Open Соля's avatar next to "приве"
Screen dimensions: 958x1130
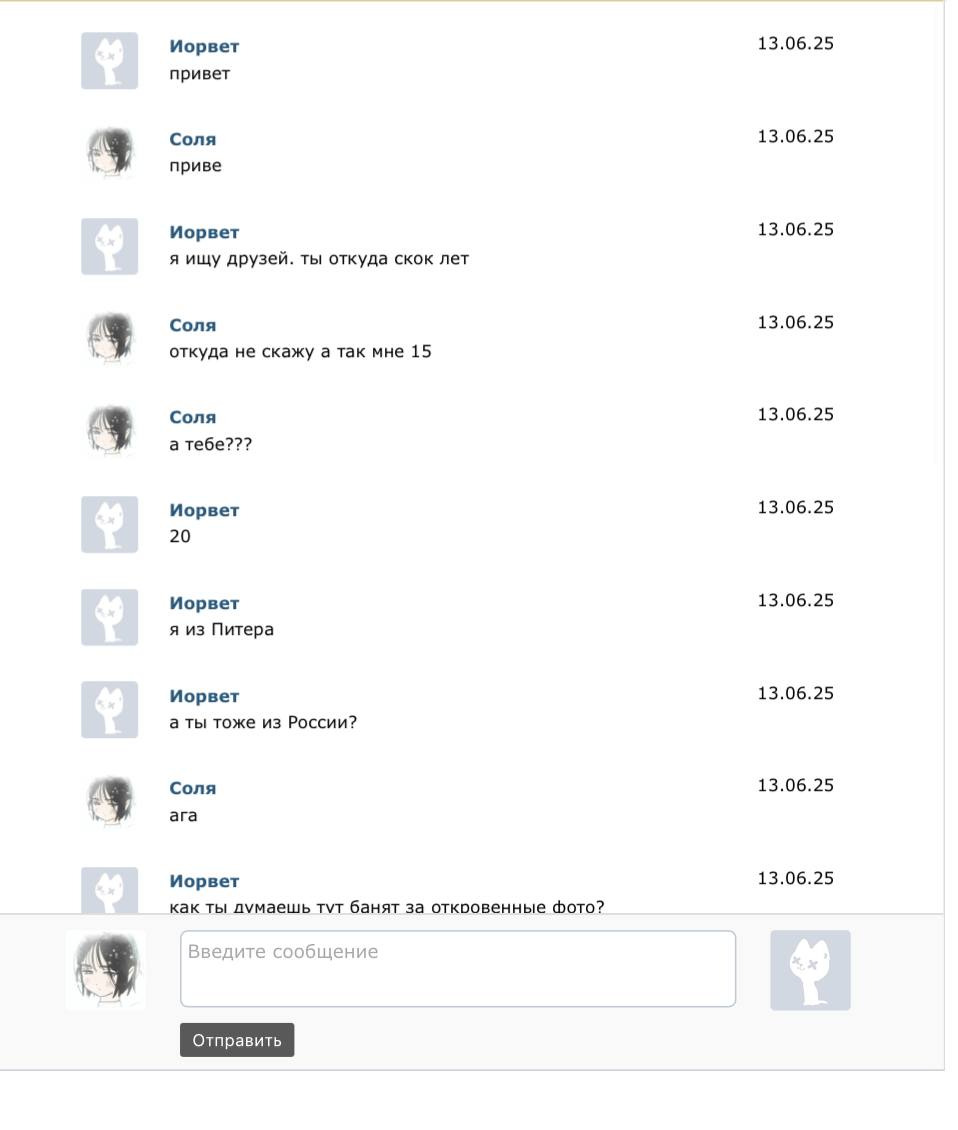[109, 153]
